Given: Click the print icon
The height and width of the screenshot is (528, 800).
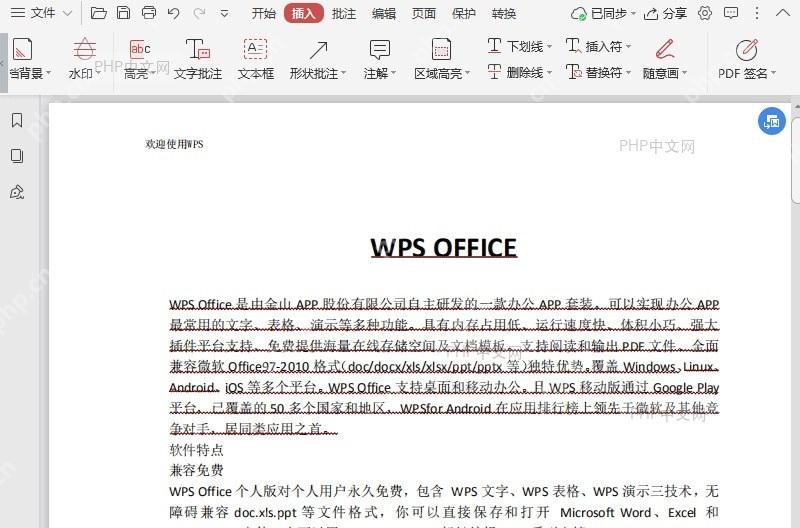Looking at the screenshot, I should [x=148, y=13].
